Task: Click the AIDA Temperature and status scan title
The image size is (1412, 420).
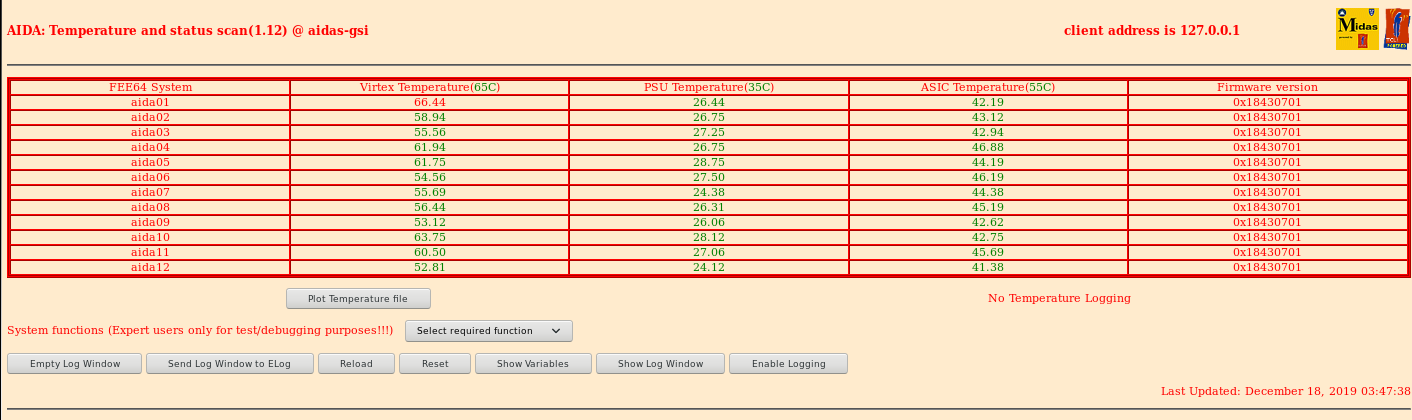Action: pos(188,31)
